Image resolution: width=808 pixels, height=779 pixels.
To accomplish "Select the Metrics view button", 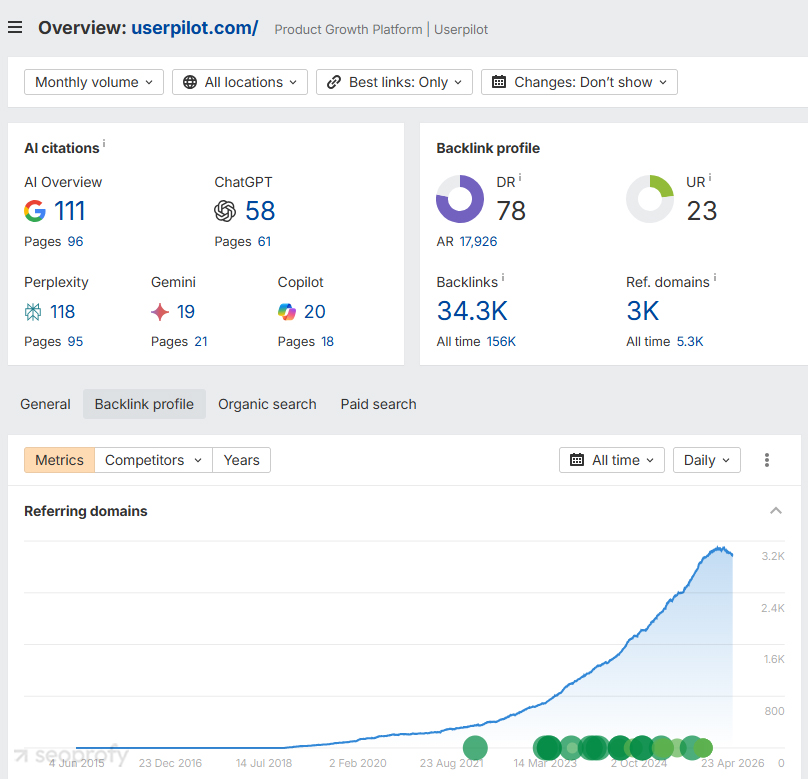I will tap(59, 460).
